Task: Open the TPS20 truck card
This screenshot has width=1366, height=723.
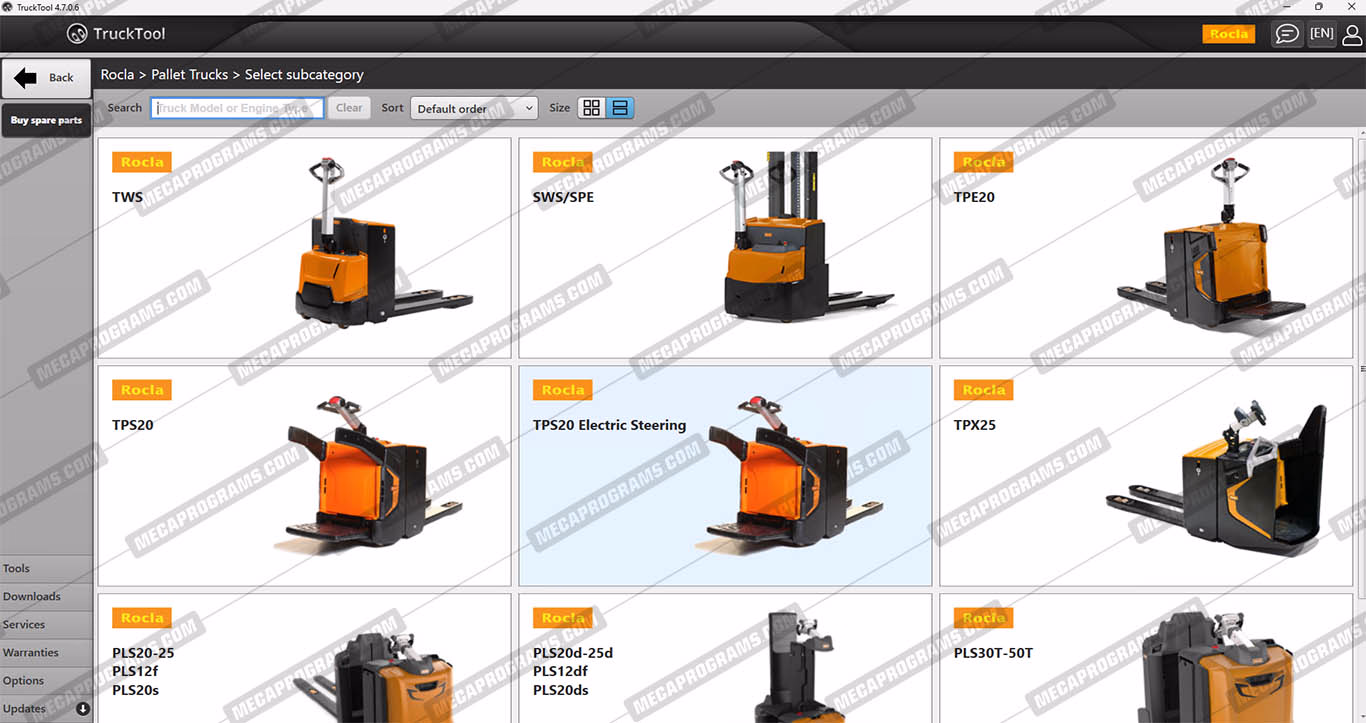Action: tap(304, 476)
